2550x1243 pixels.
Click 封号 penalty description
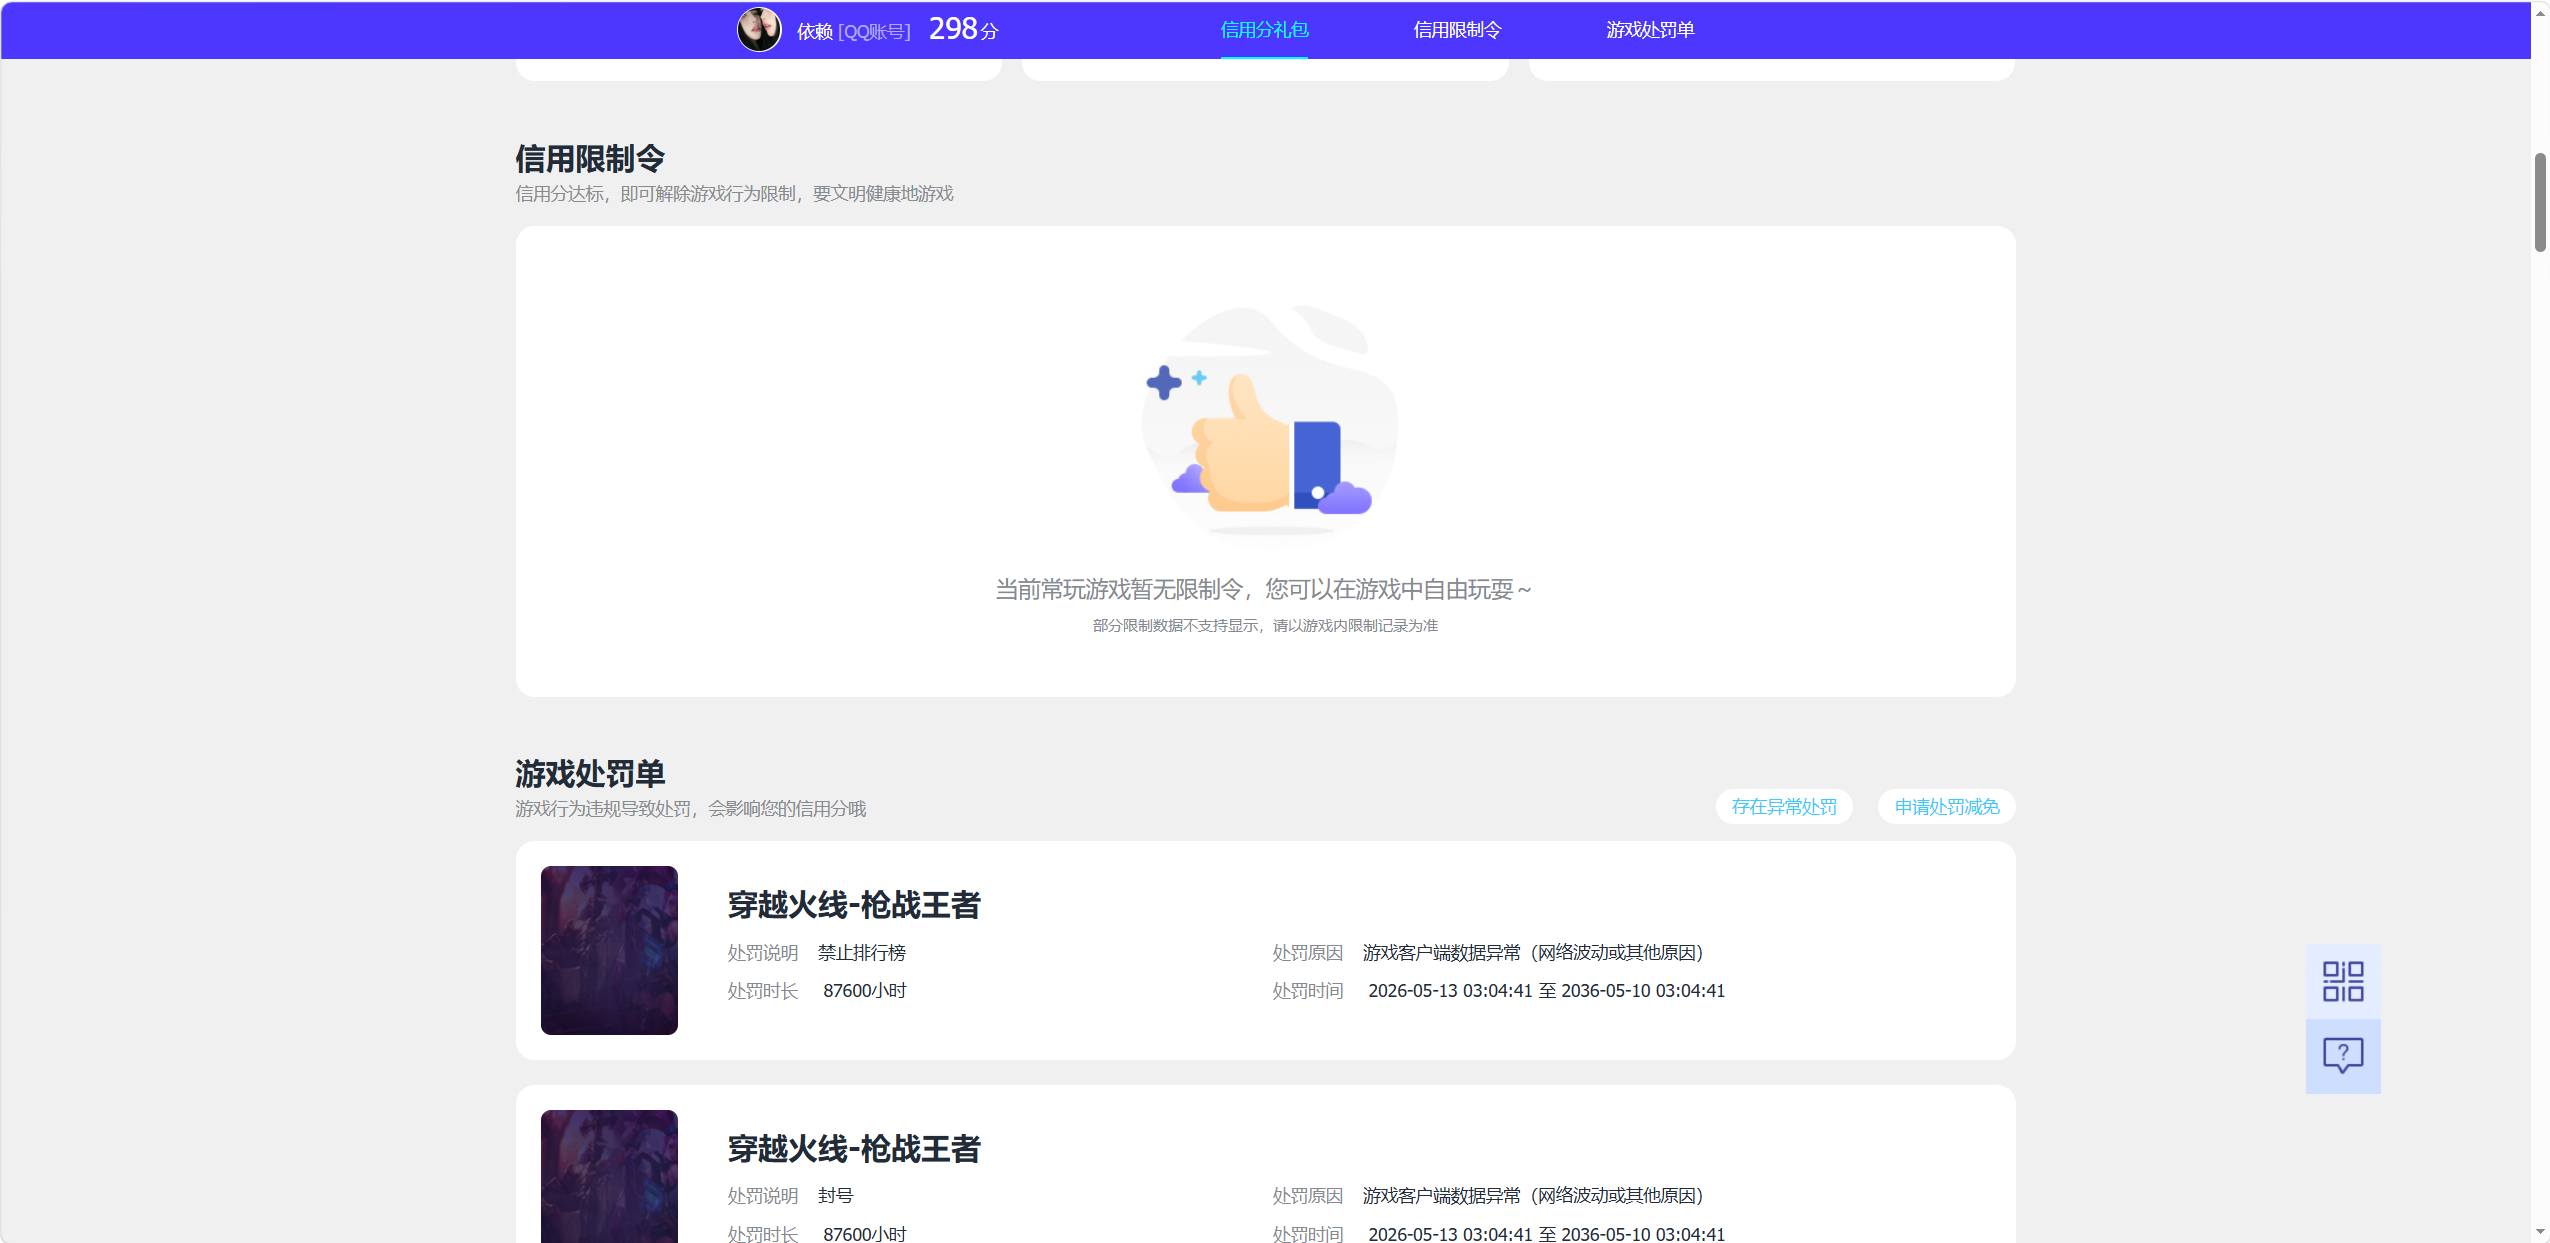(x=836, y=1196)
